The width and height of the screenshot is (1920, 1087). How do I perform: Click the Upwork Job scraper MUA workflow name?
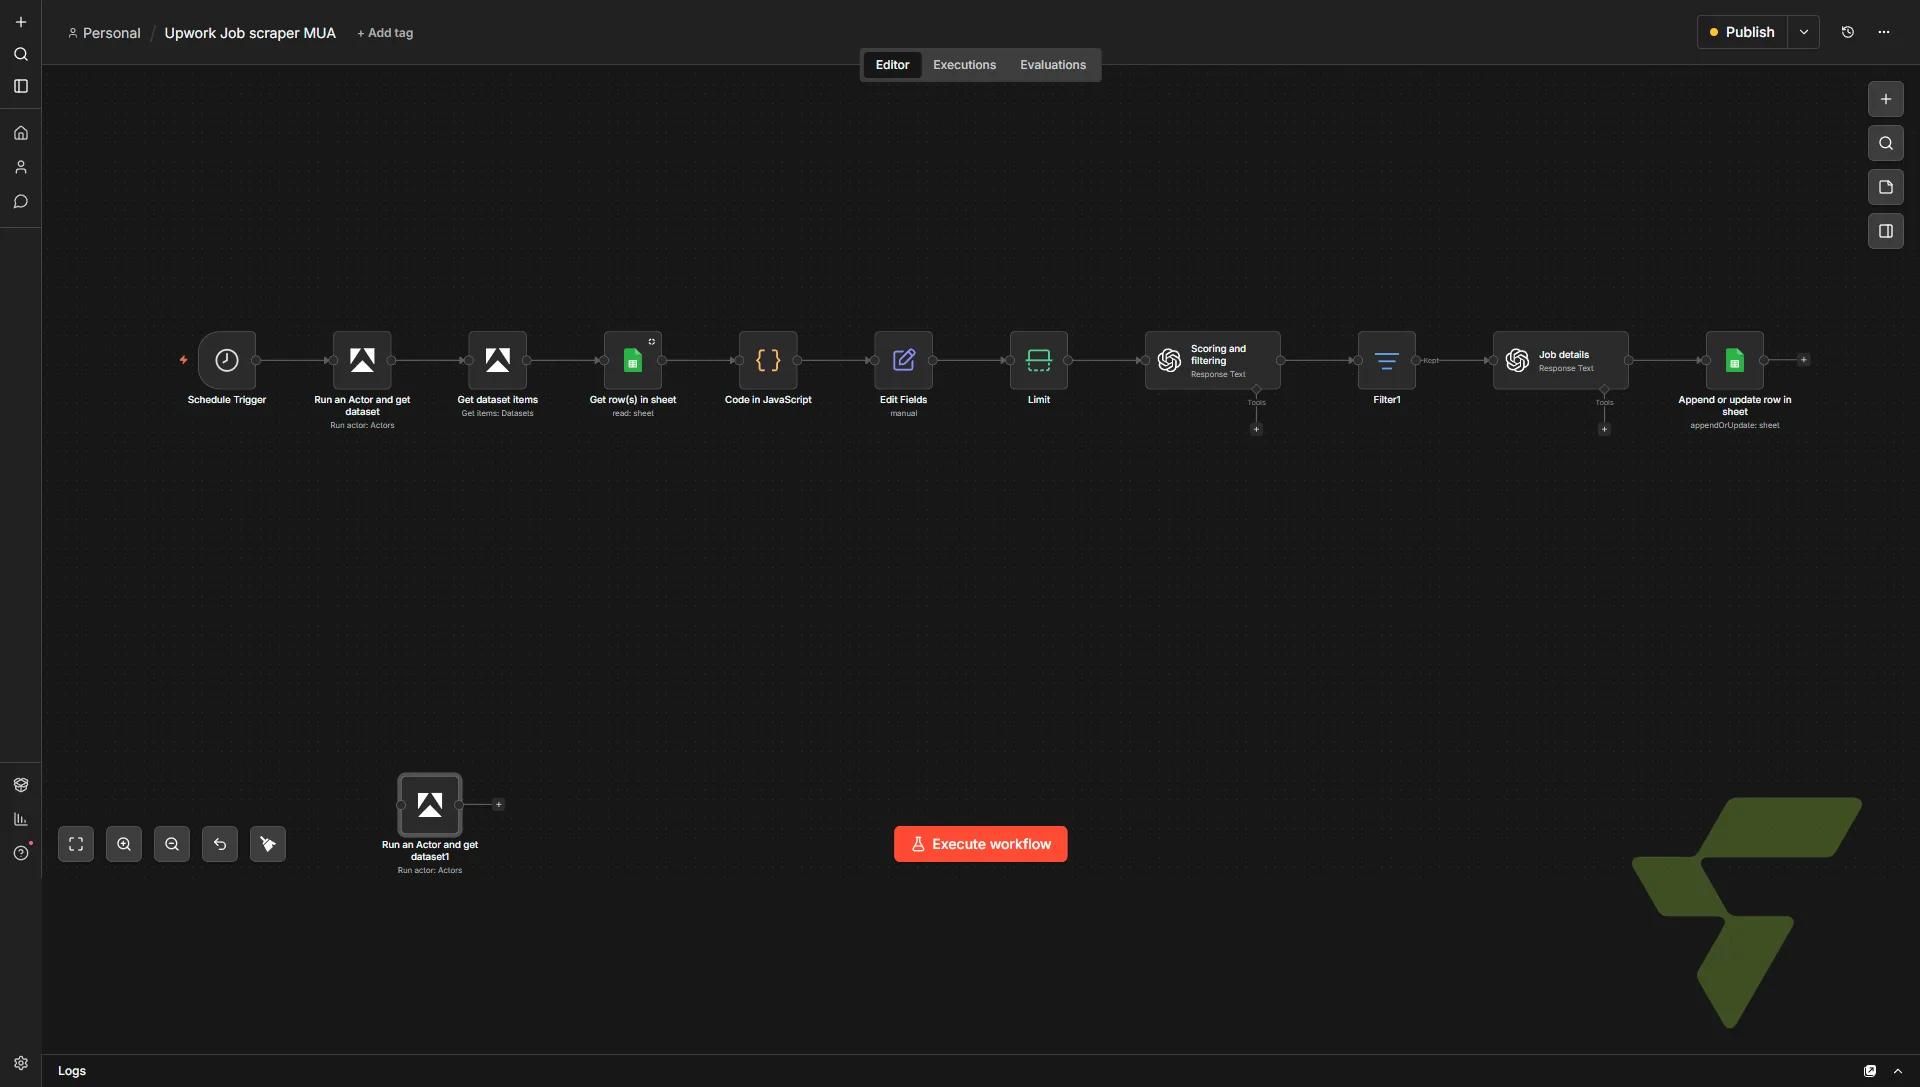(250, 33)
